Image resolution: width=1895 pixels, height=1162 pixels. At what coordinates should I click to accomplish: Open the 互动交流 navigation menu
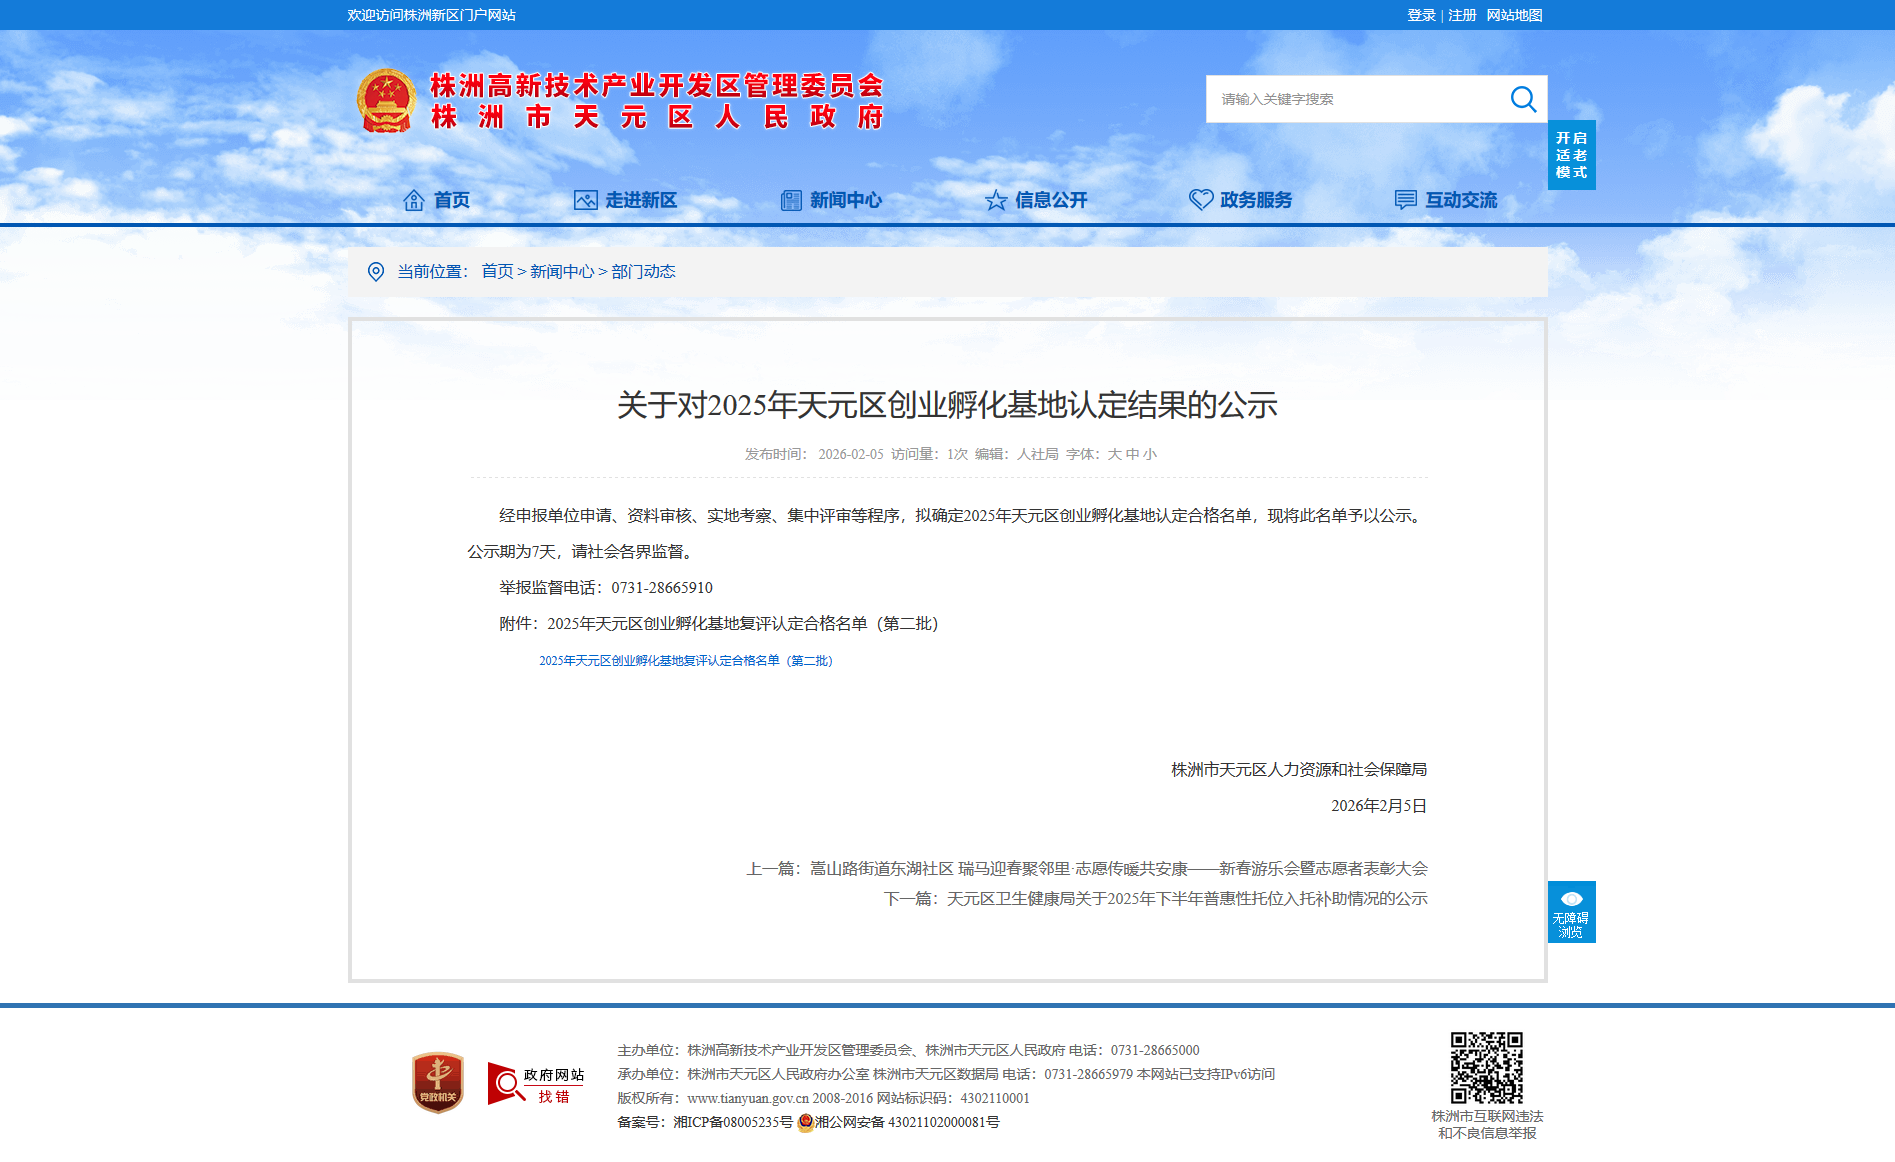tap(1446, 200)
